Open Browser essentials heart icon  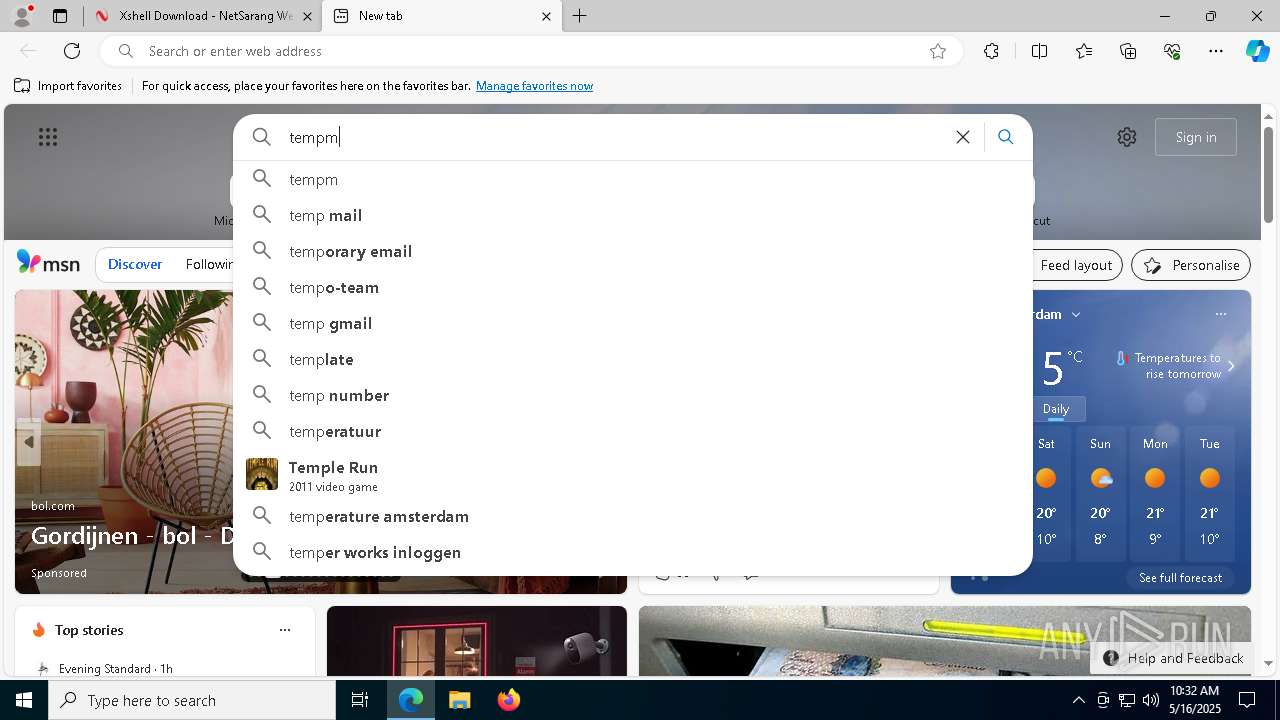point(1172,51)
